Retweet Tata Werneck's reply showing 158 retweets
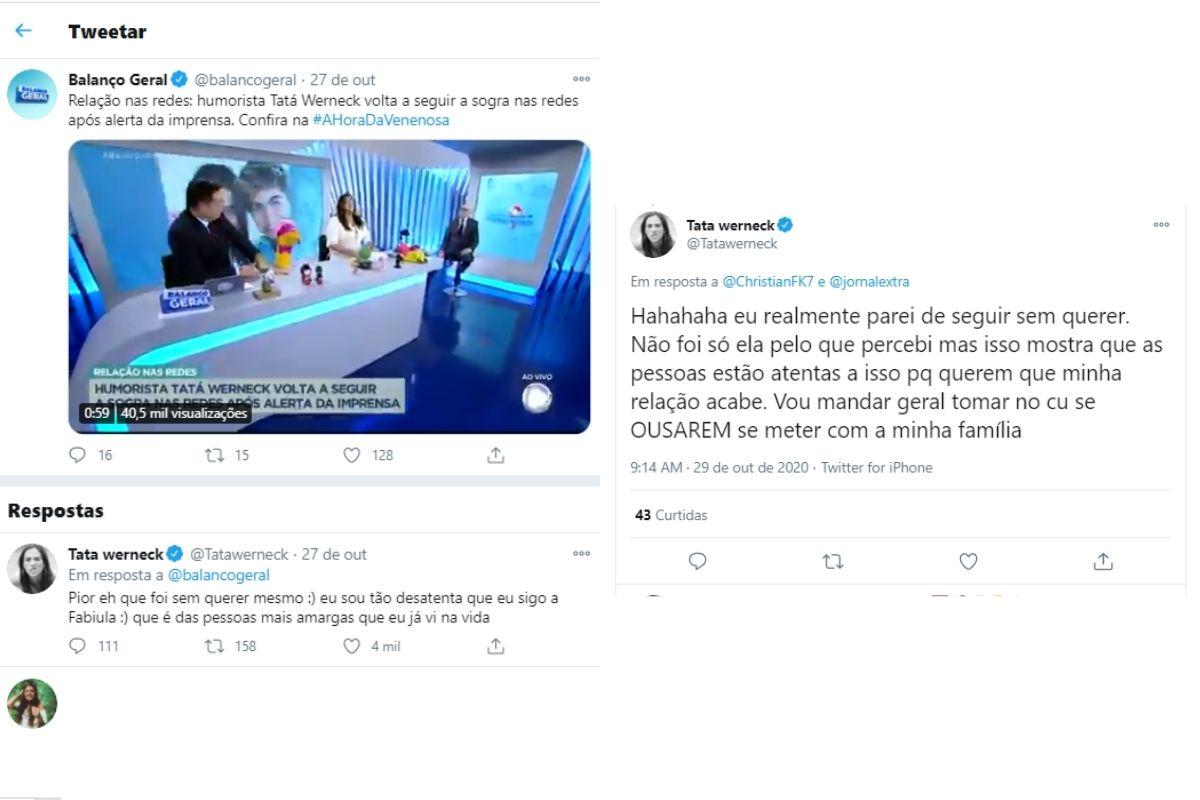Screen dimensions: 1200x800 click(213, 646)
